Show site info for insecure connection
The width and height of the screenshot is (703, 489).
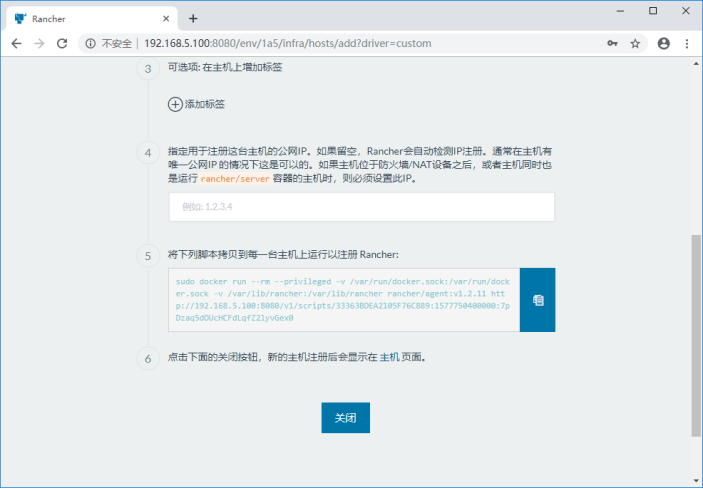[91, 43]
